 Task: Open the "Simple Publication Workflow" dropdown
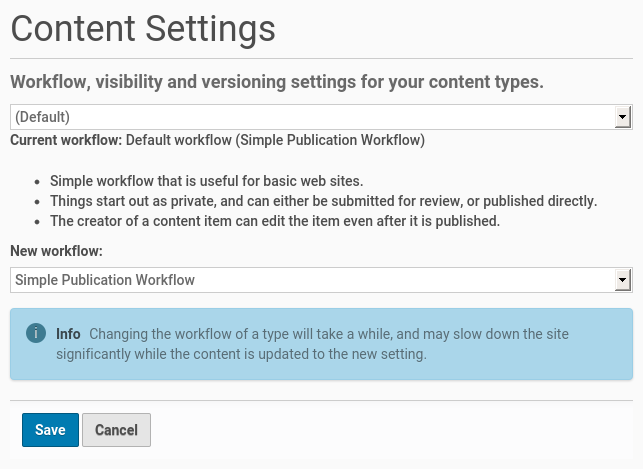[x=312, y=280]
